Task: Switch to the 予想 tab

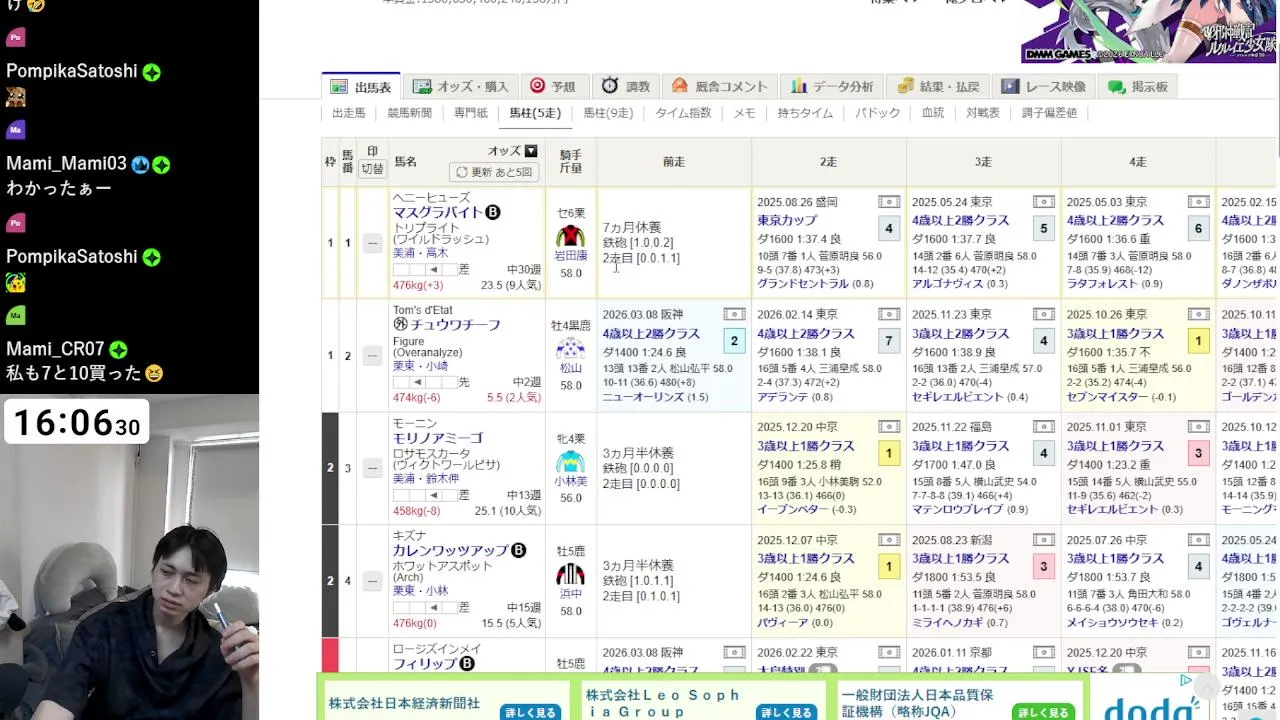Action: (553, 87)
